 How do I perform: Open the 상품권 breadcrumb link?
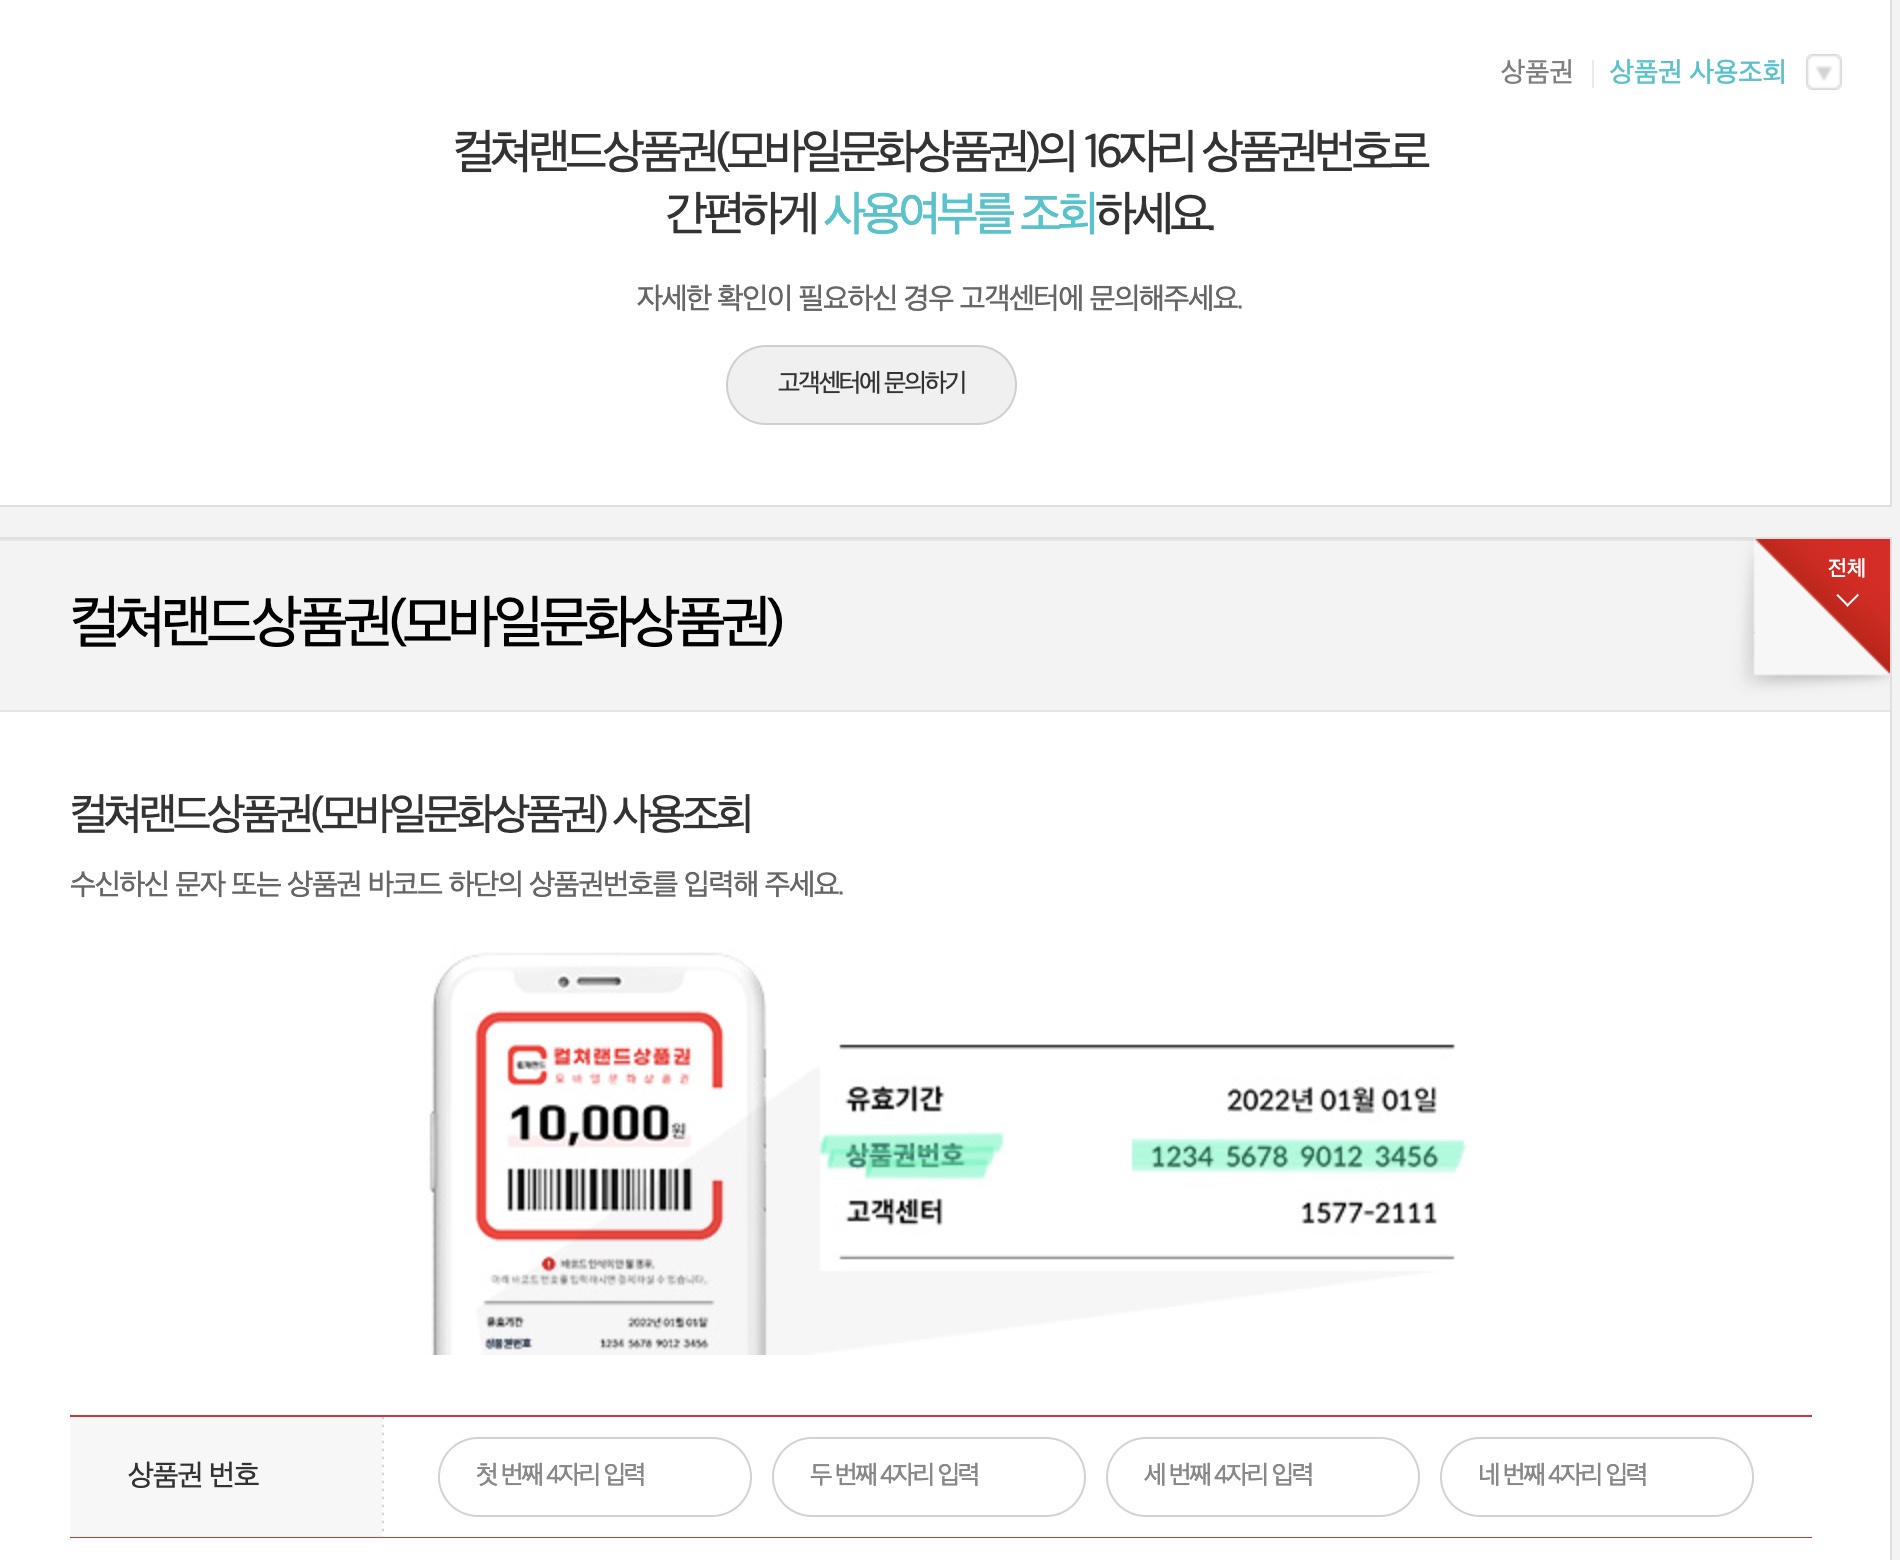pos(1536,72)
